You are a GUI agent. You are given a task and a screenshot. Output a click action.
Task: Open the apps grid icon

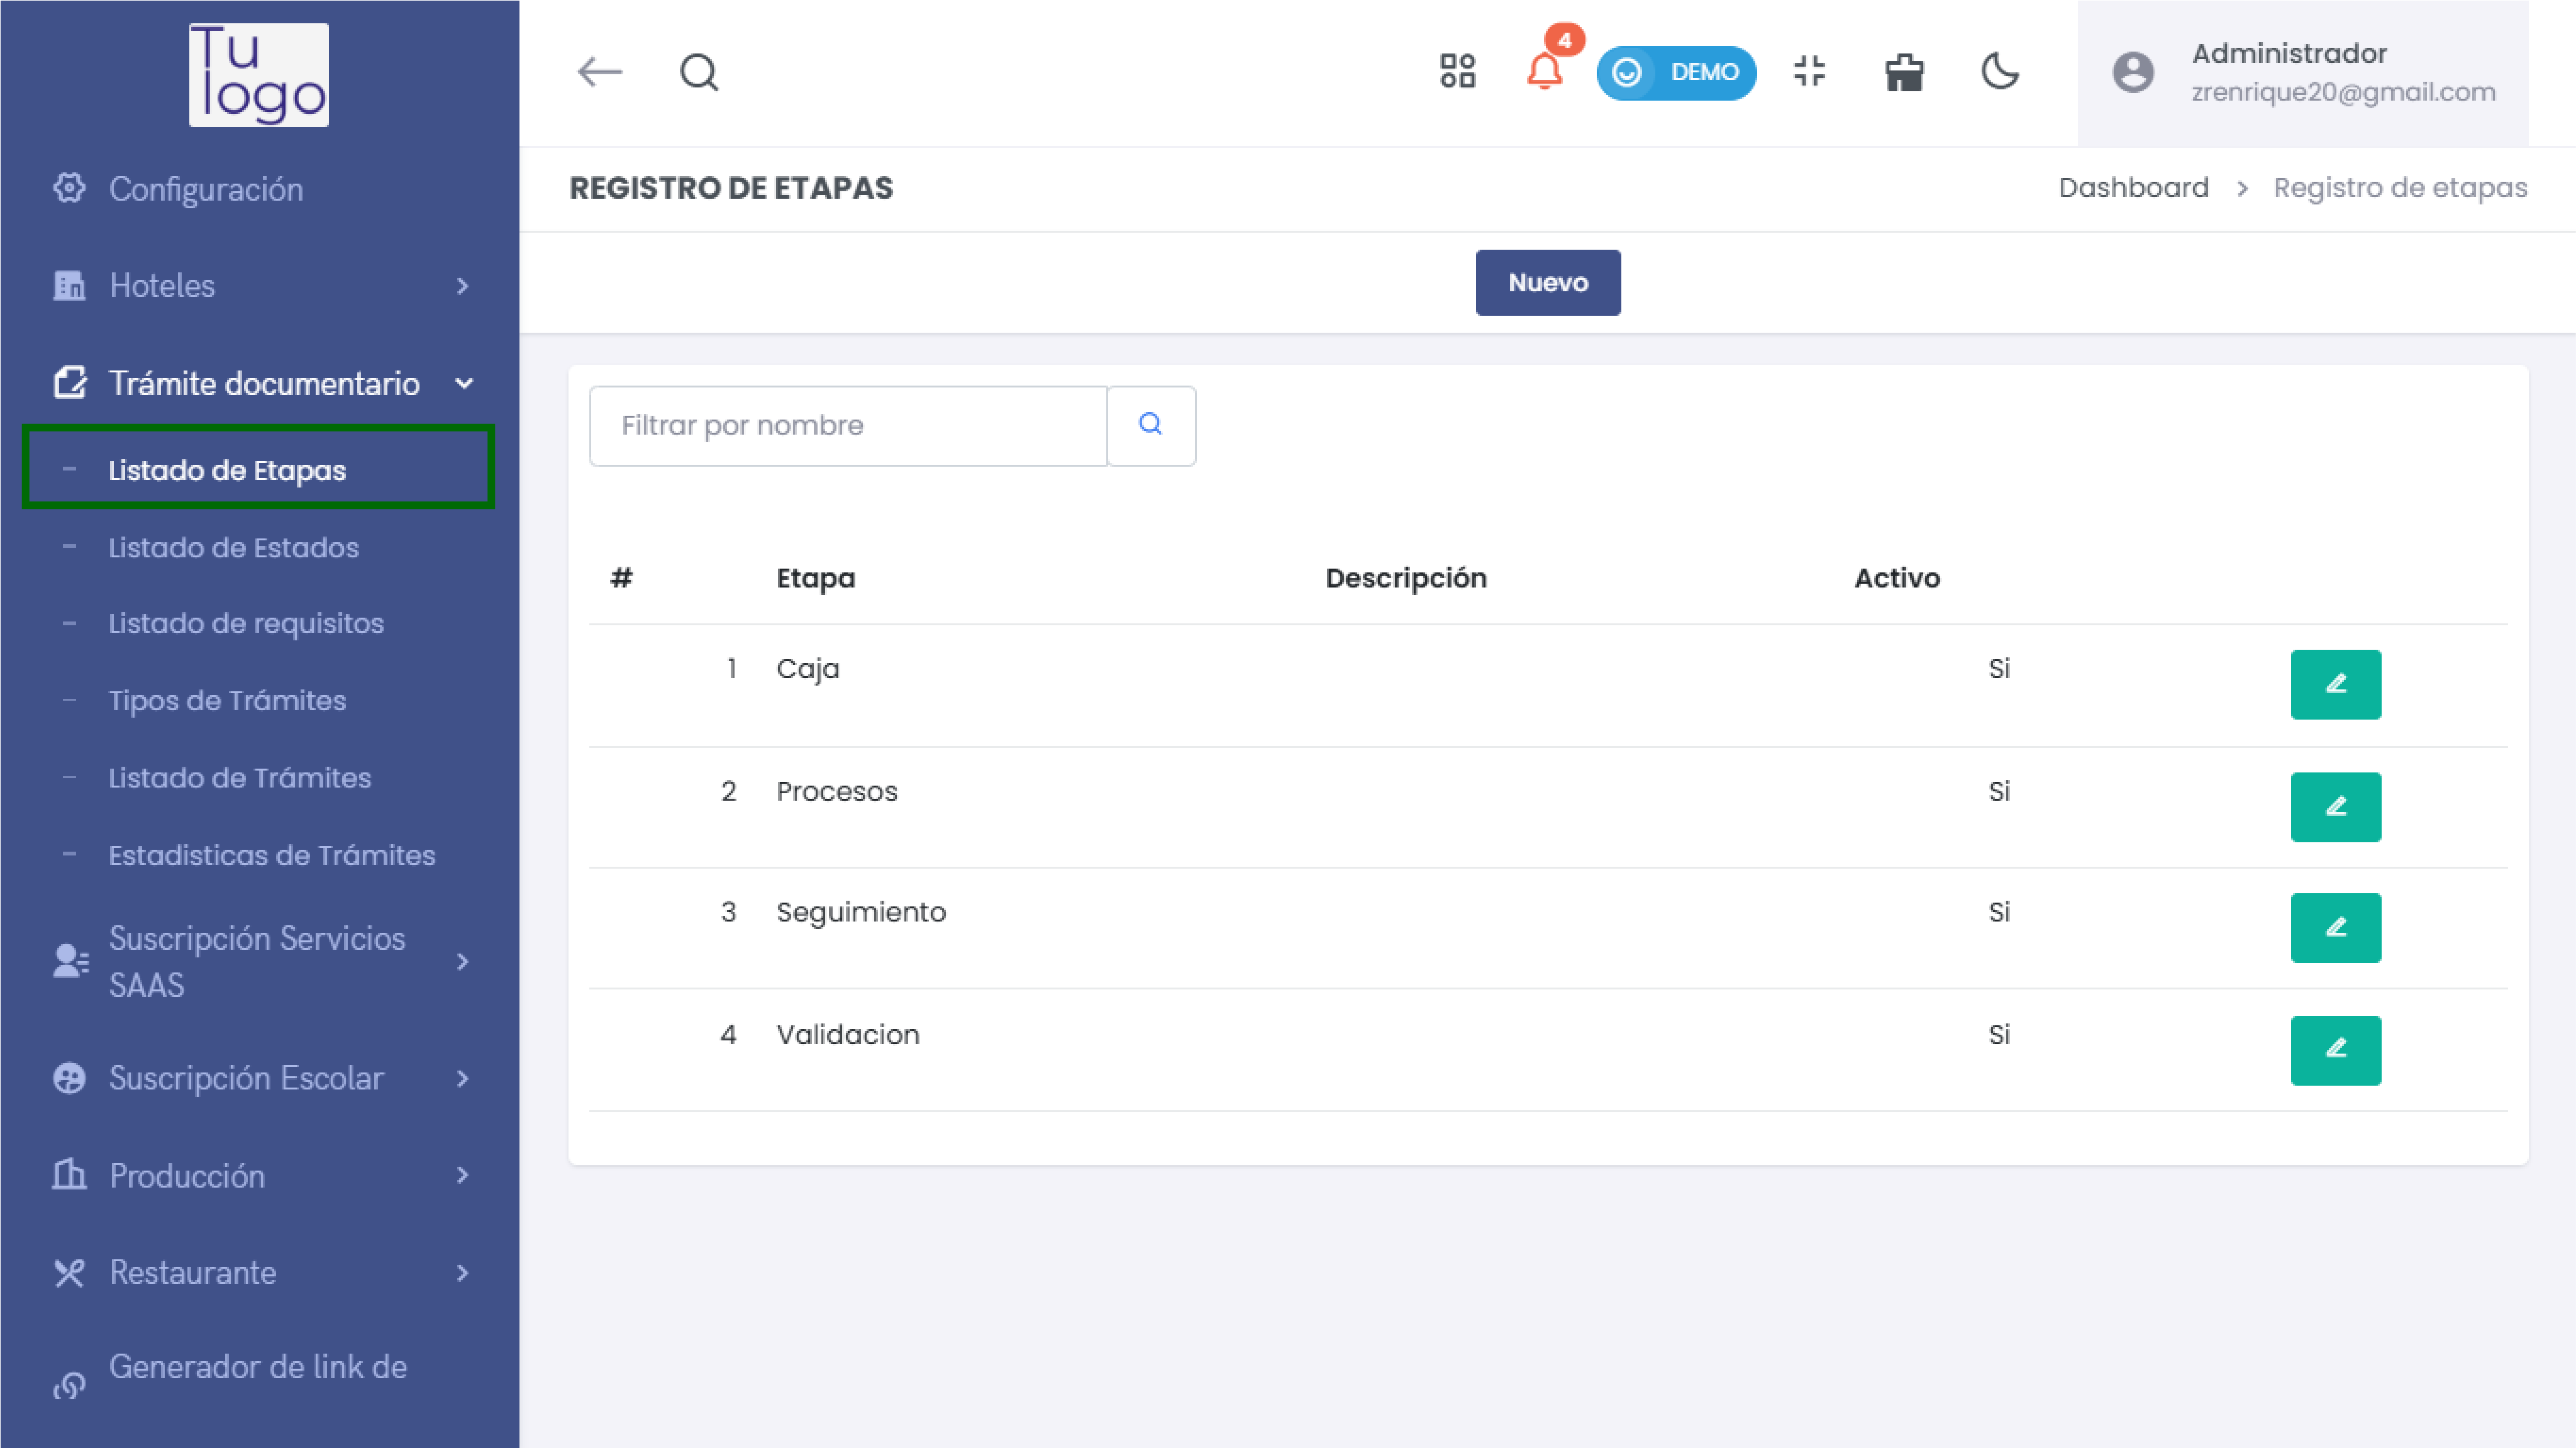coord(1457,72)
